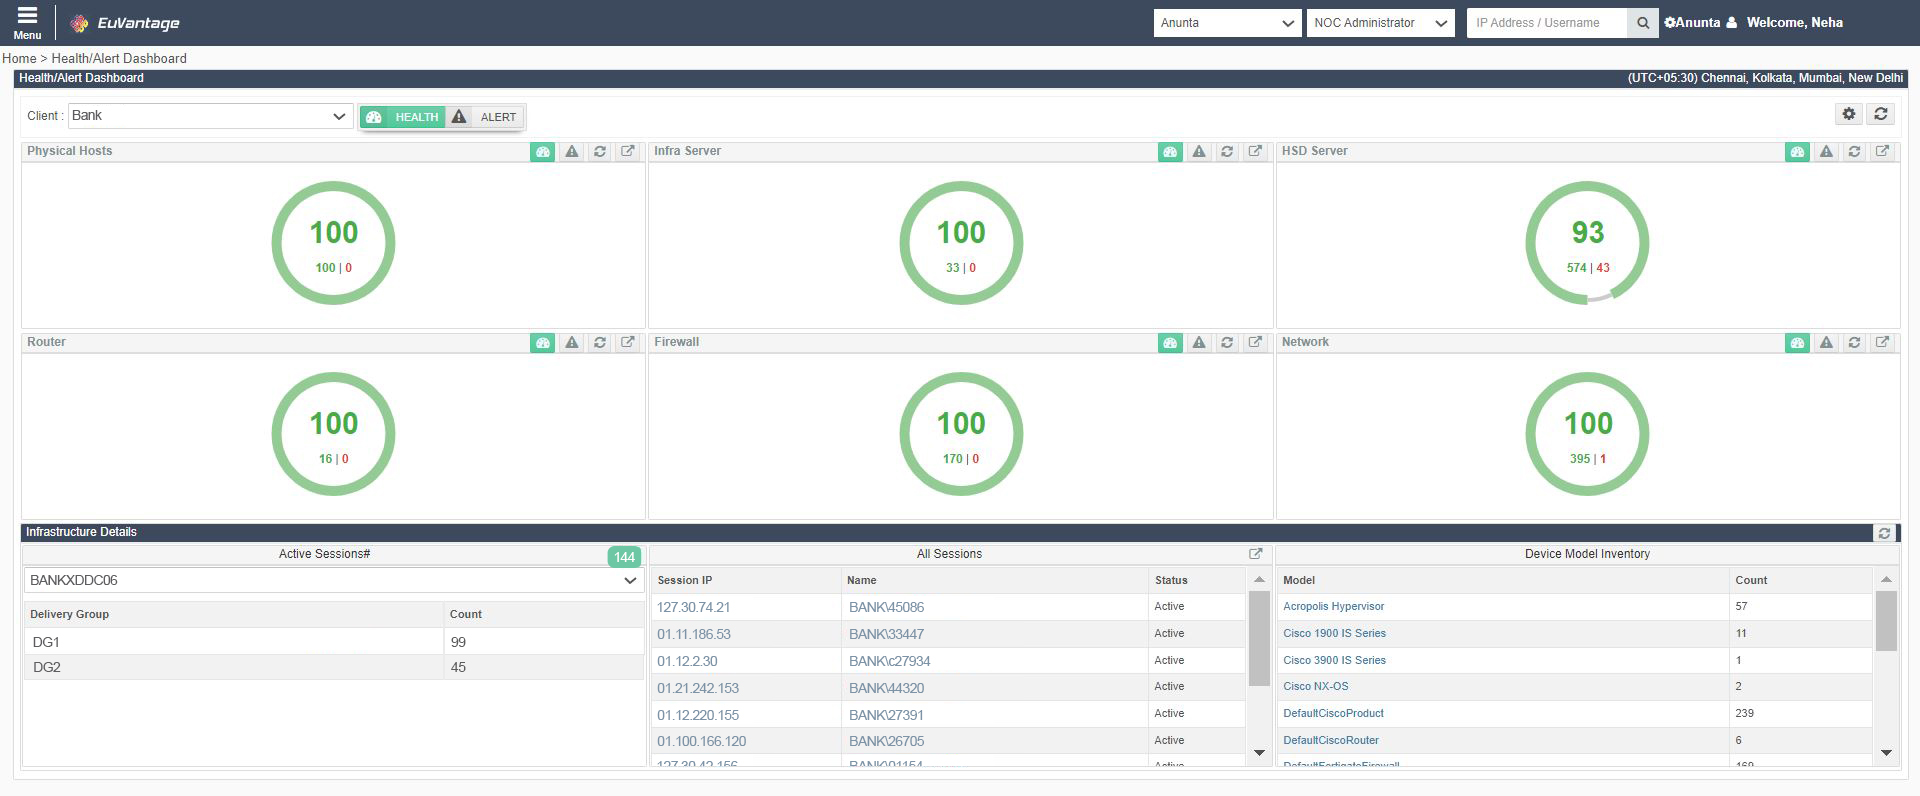Image resolution: width=1920 pixels, height=796 pixels.
Task: Switch dashboard to ALERT mode
Action: pyautogui.click(x=486, y=117)
